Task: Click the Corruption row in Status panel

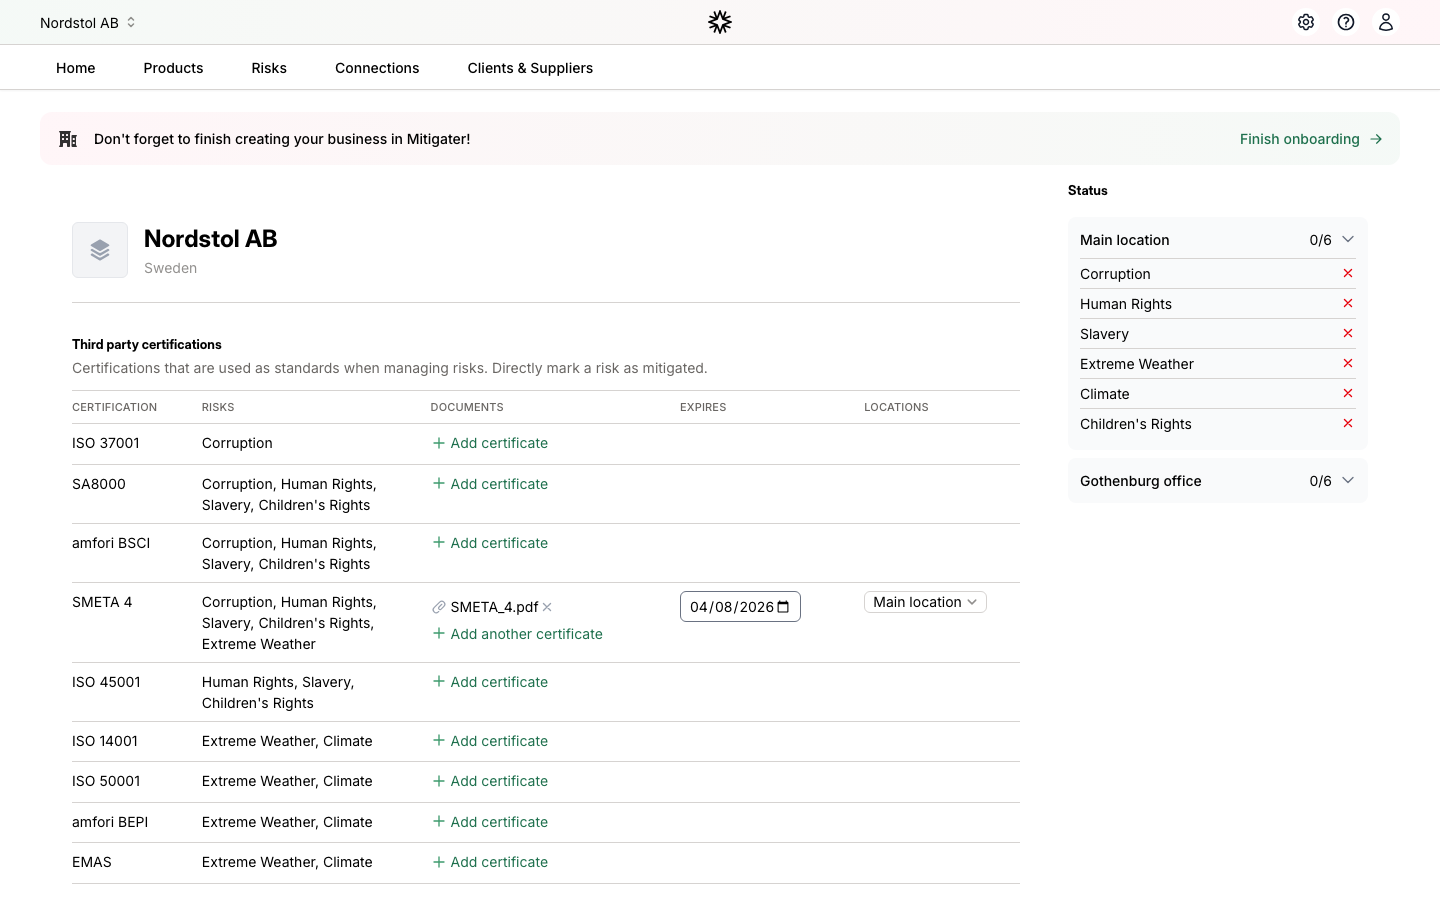Action: click(1217, 274)
